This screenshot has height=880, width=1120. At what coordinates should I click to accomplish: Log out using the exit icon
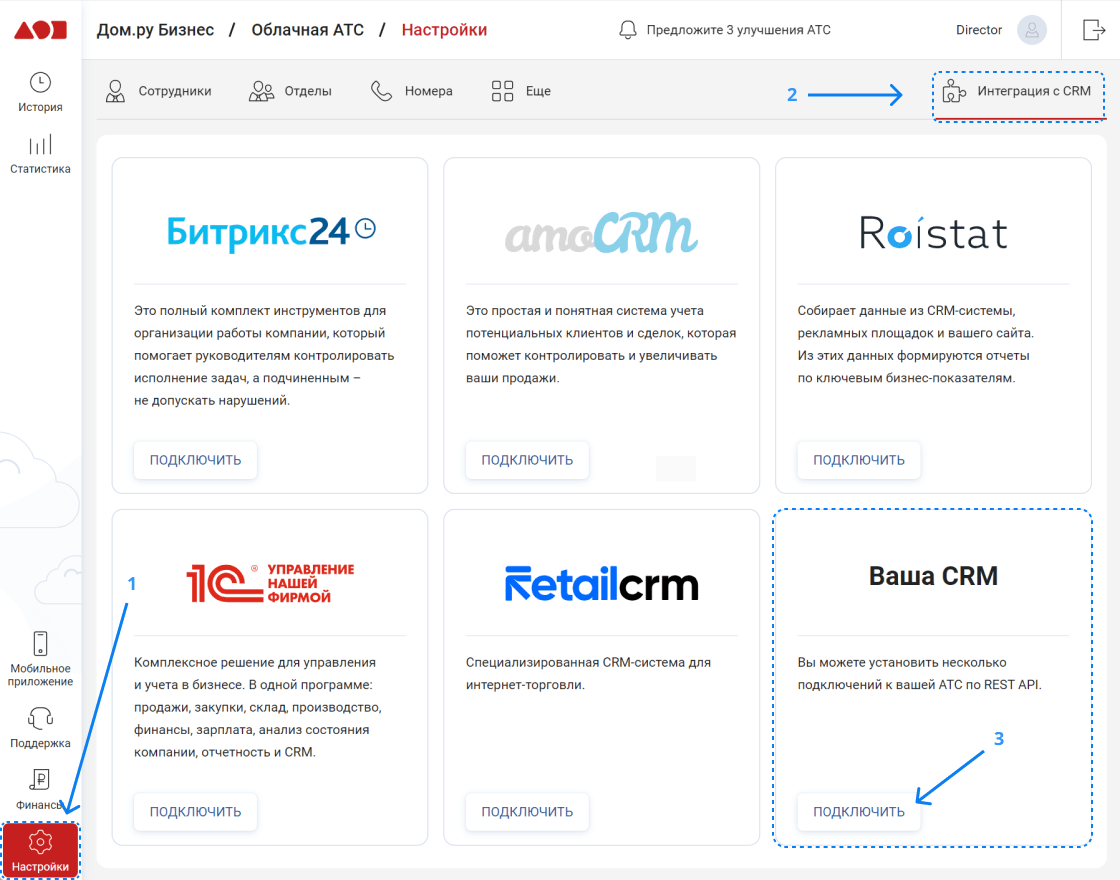coord(1092,29)
